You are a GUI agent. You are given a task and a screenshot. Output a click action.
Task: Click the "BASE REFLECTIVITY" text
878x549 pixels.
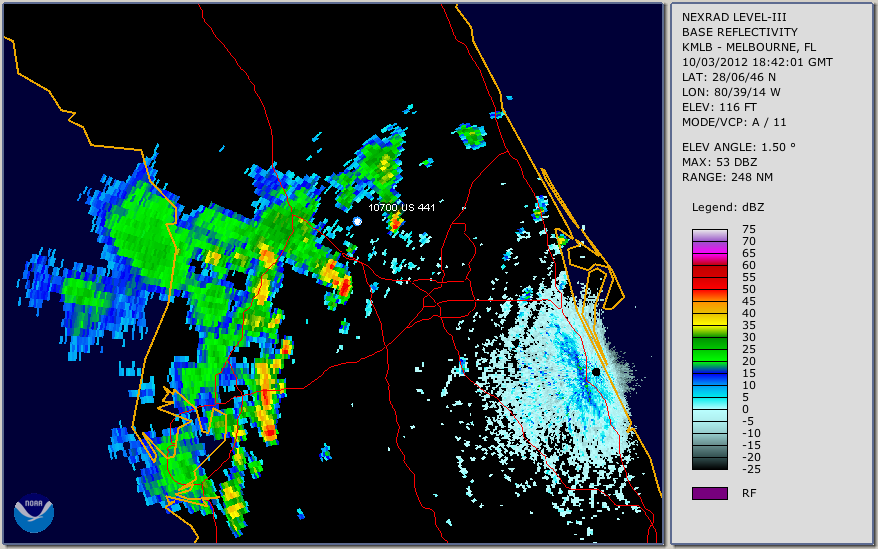(x=739, y=32)
